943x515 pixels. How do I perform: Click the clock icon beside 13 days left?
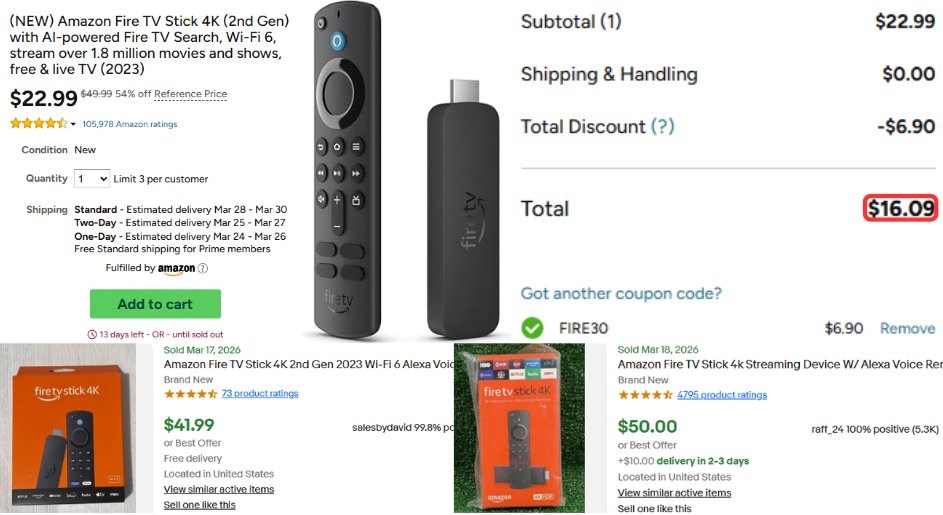92,335
